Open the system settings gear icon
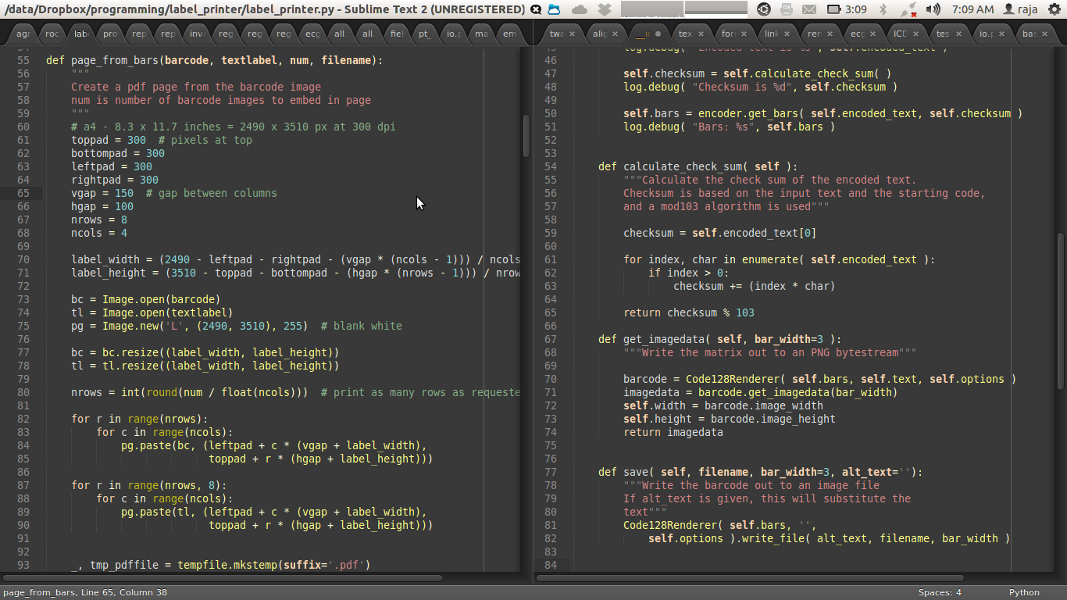The height and width of the screenshot is (600, 1067). click(x=1052, y=9)
